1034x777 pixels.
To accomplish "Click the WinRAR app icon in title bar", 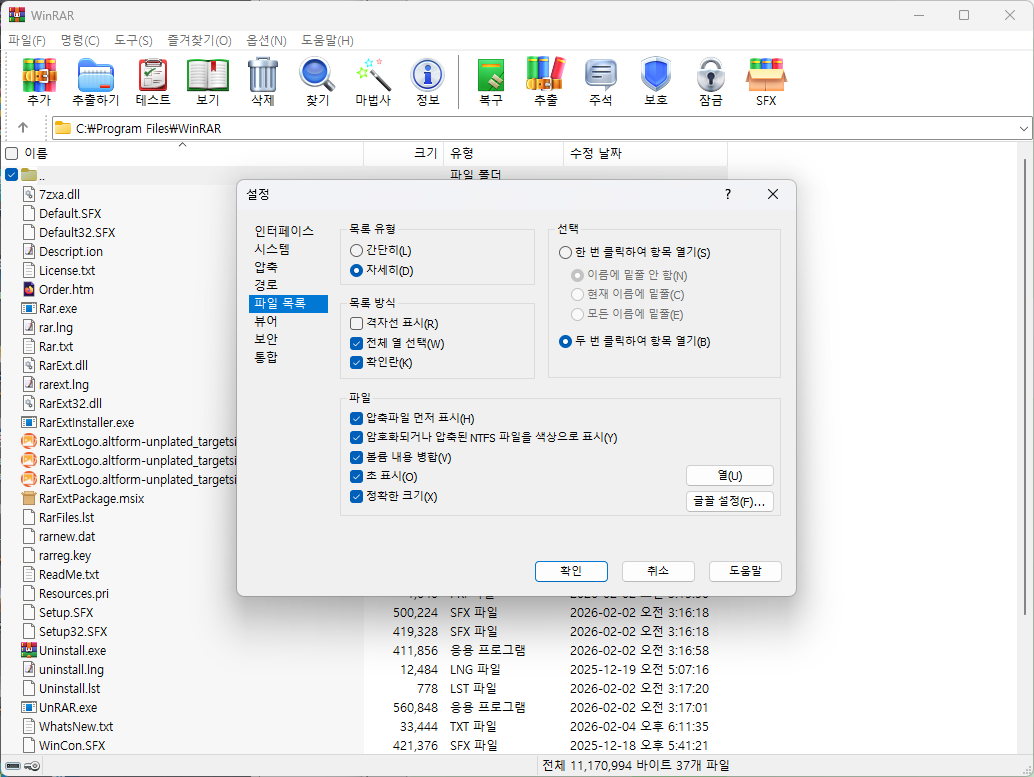I will click(x=16, y=15).
